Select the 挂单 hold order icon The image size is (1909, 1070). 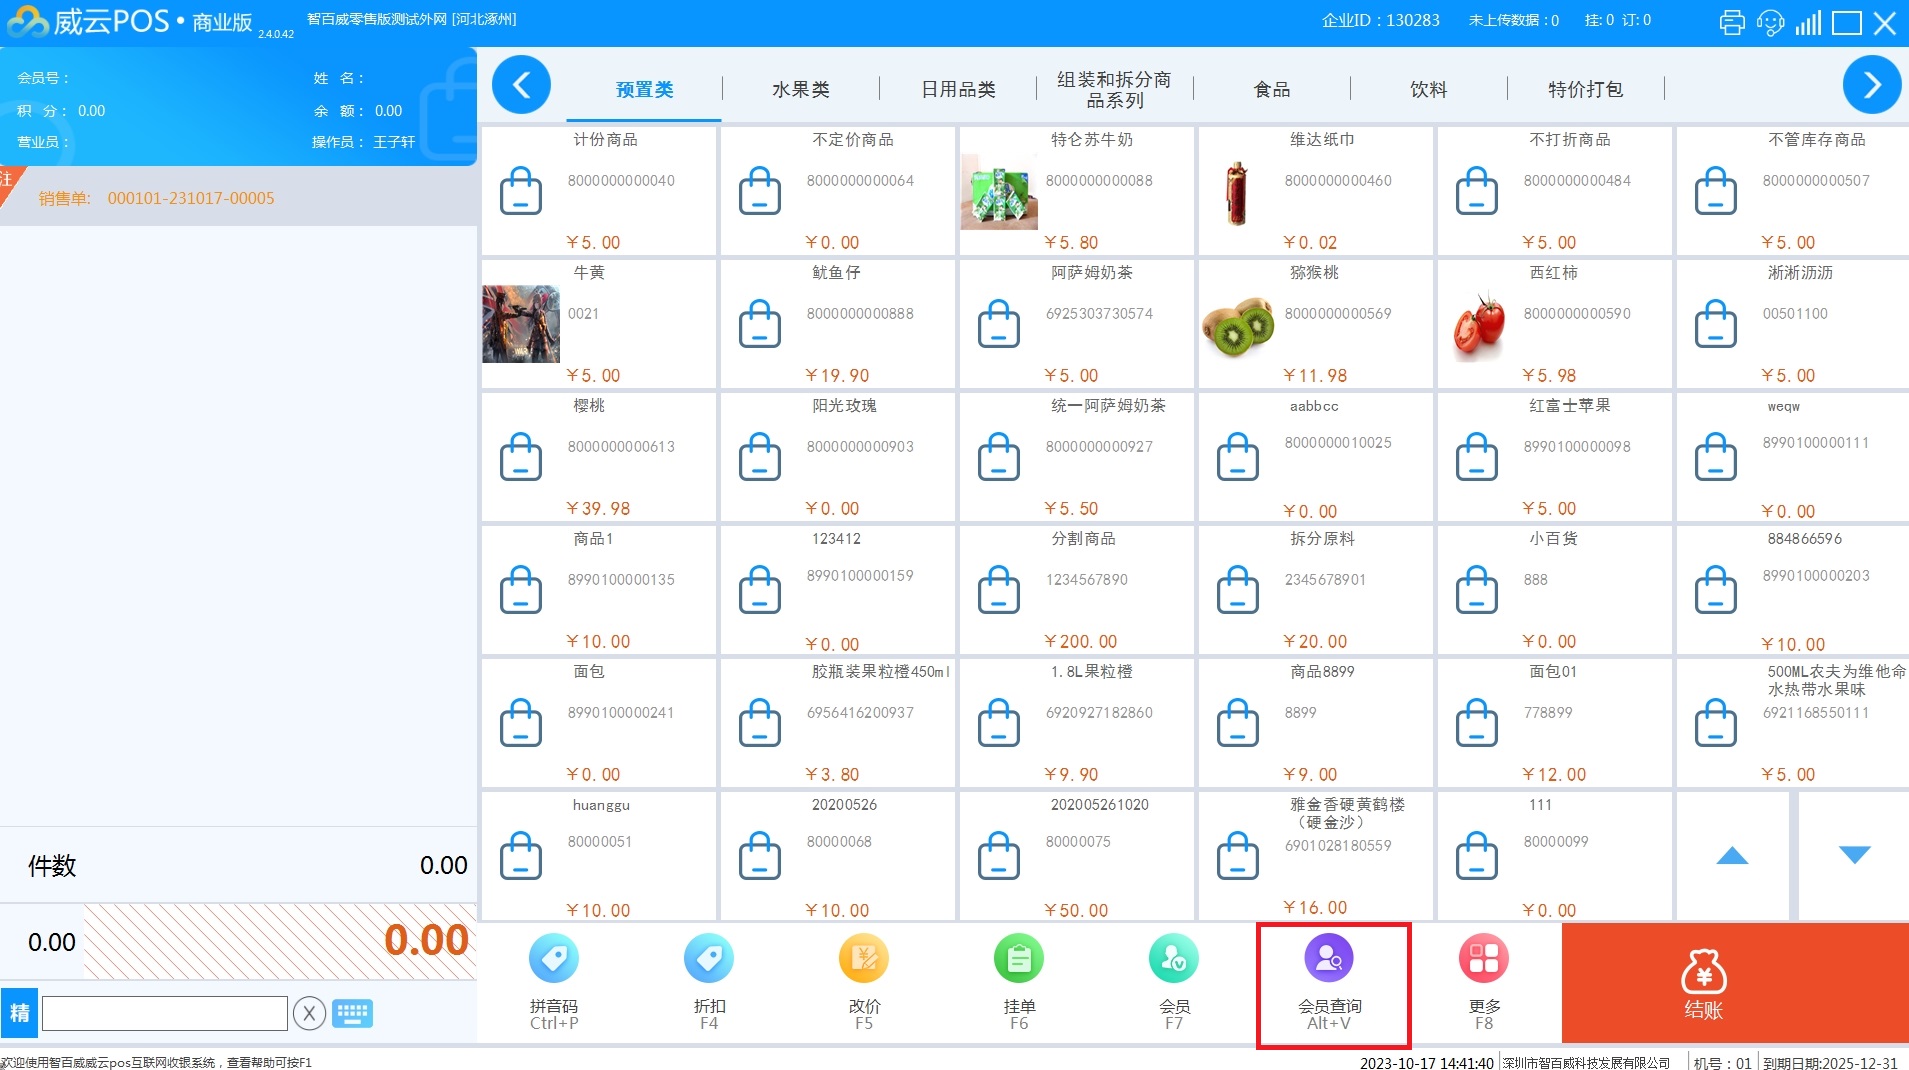[1018, 981]
